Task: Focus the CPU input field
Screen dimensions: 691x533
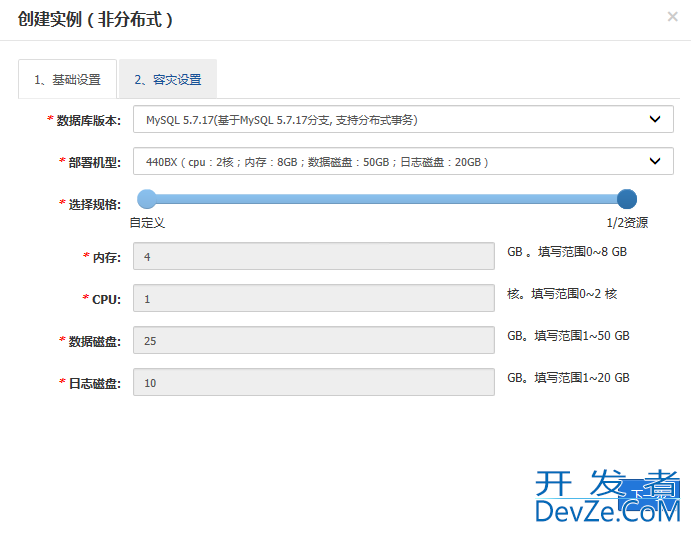Action: click(x=314, y=298)
